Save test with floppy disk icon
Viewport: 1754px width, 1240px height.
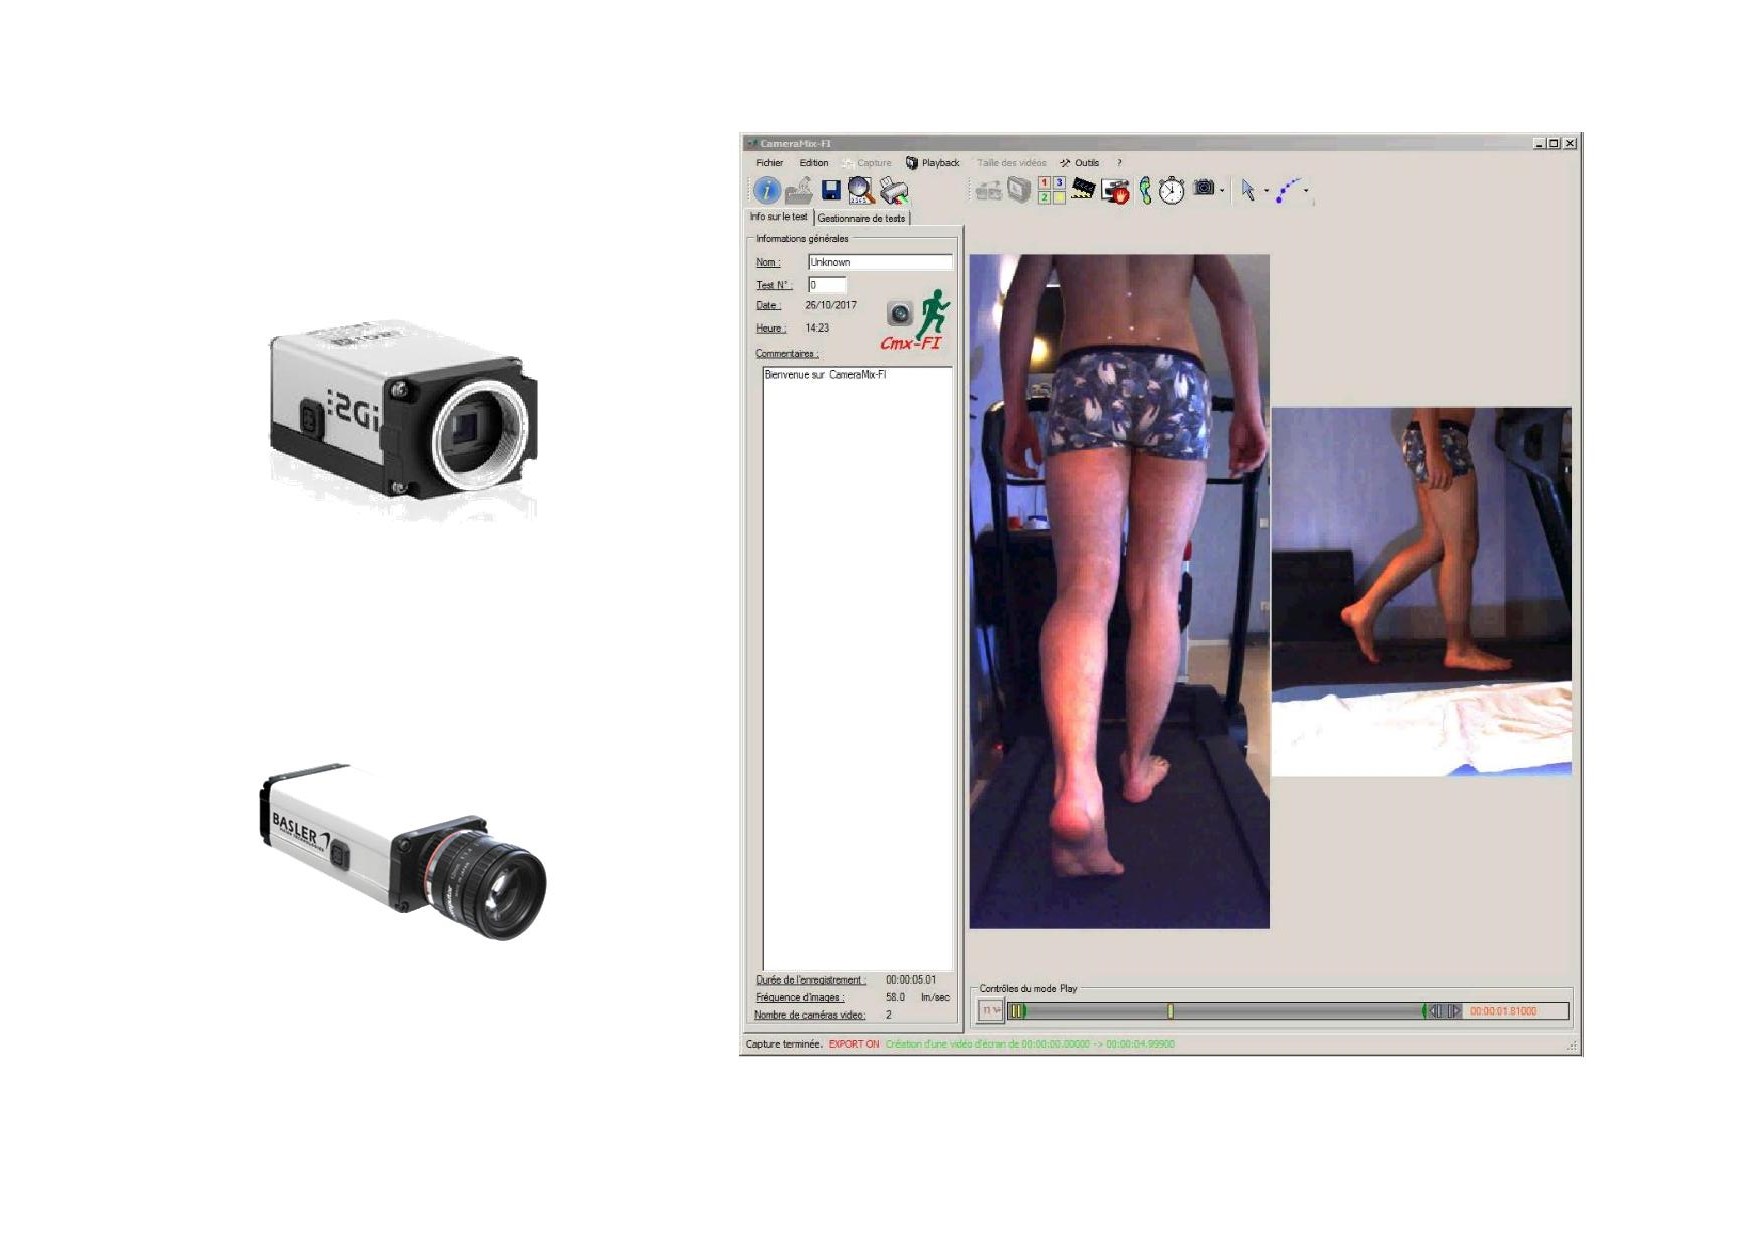(831, 190)
